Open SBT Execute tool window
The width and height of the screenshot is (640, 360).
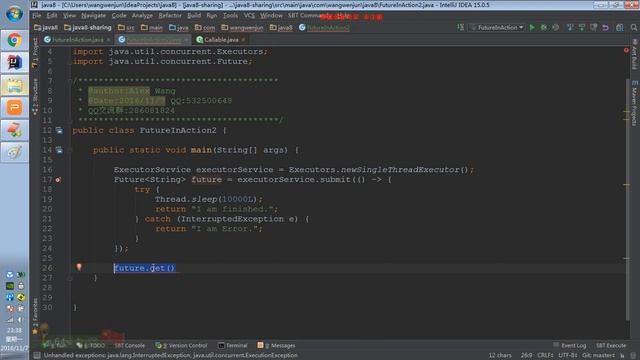(611, 345)
